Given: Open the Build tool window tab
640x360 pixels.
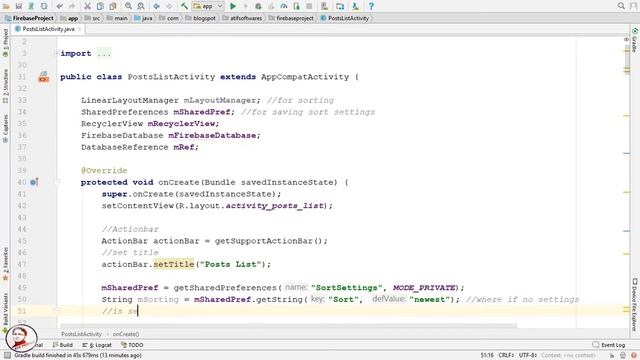Looking at the screenshot, I should coord(63,345).
